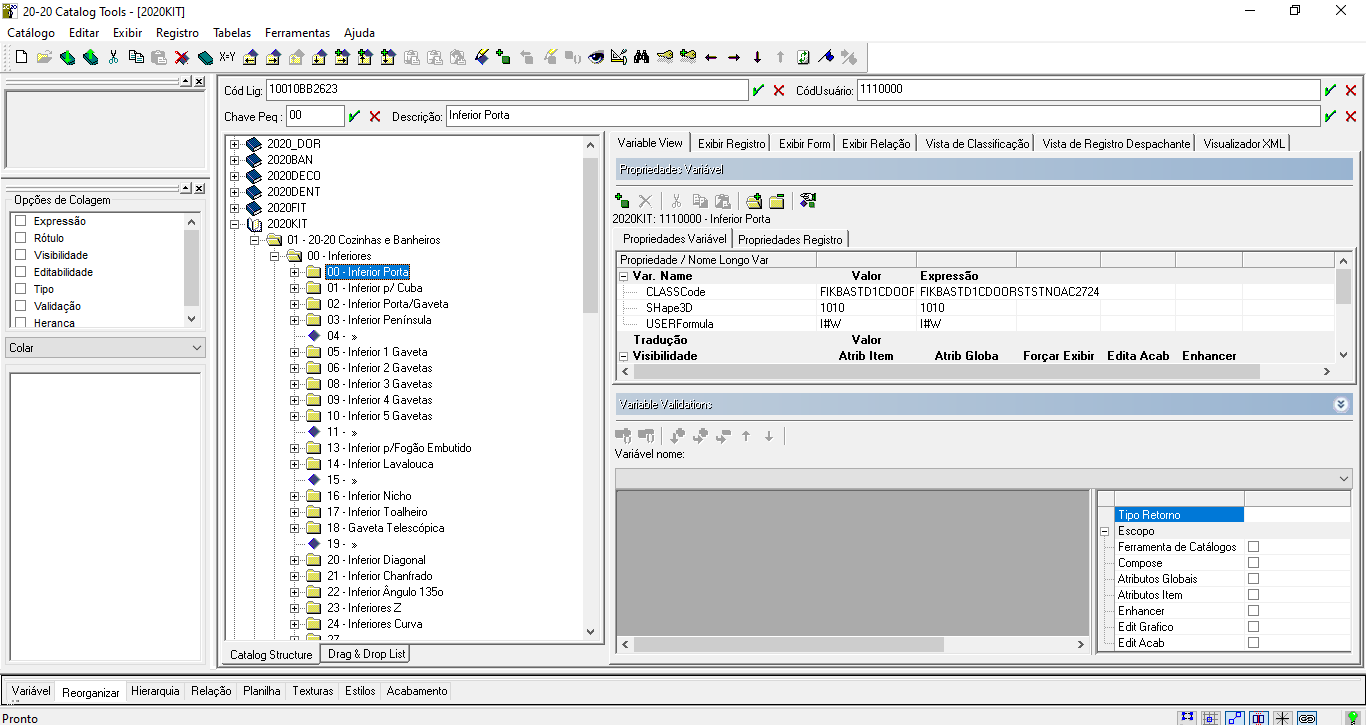Click the down red arrow icon

pos(757,57)
